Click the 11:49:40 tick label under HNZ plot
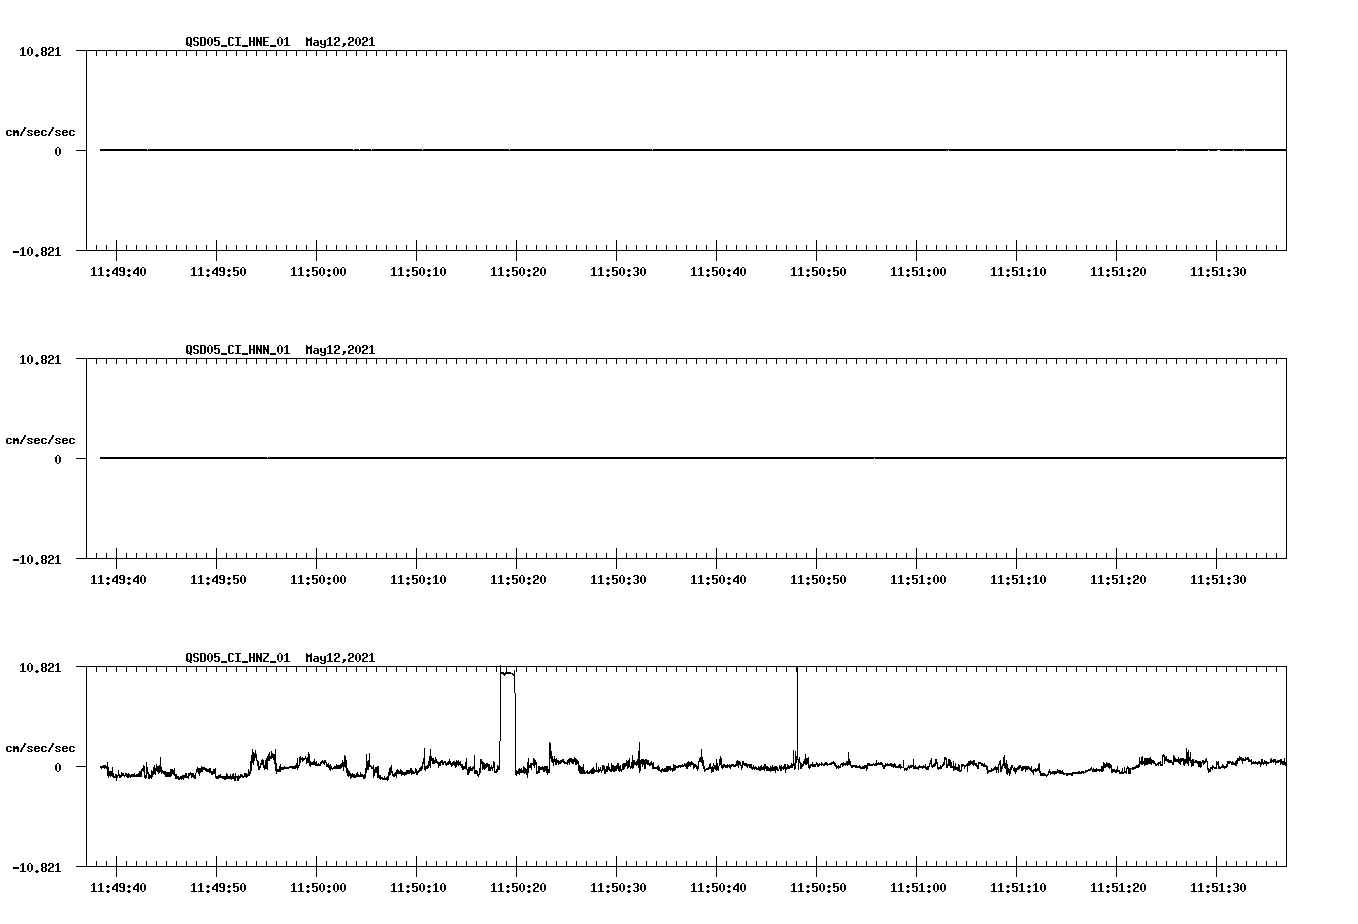This screenshot has height=924, width=1358. tap(117, 885)
